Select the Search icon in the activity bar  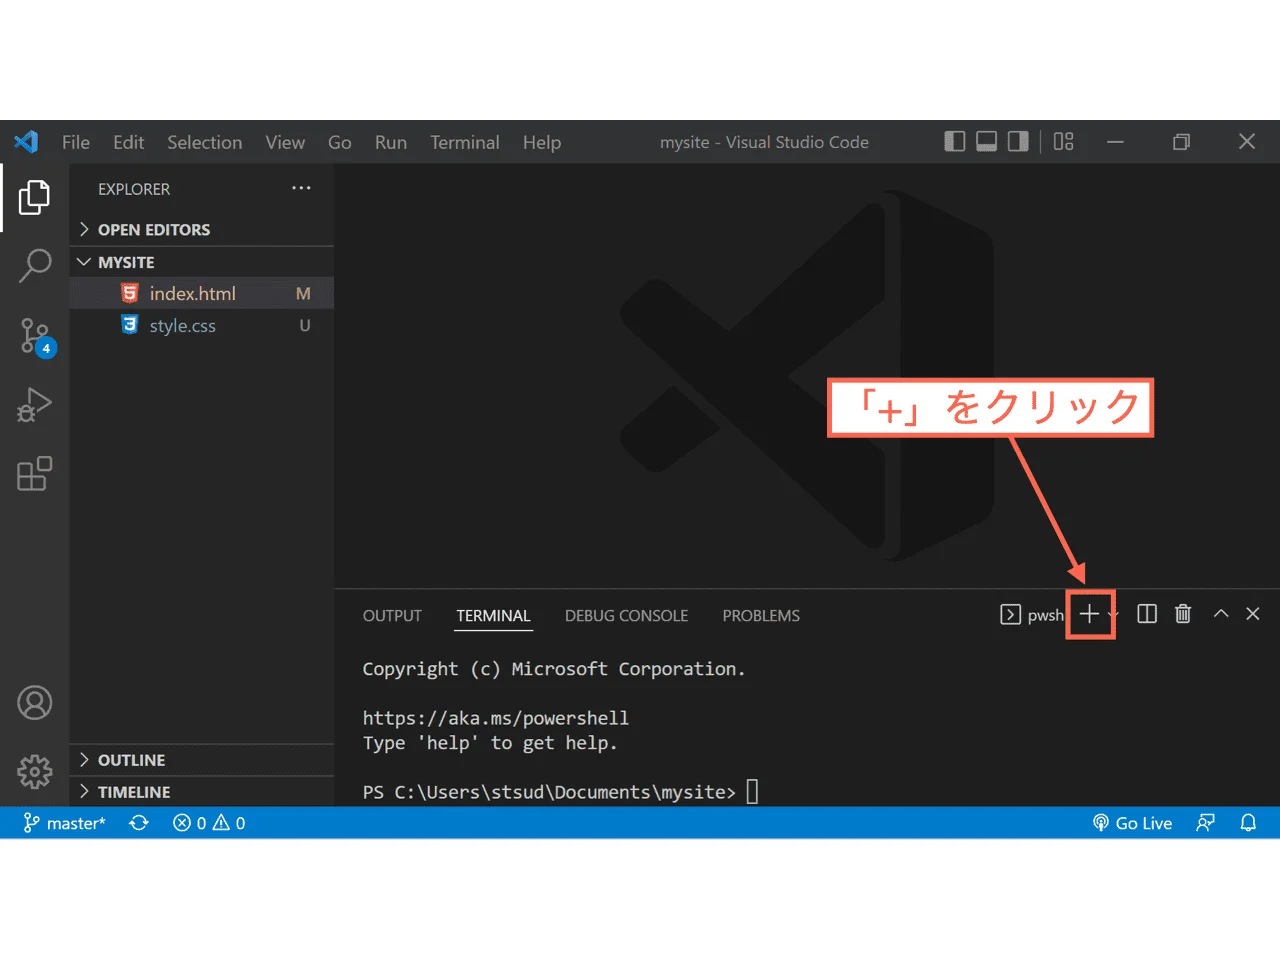click(x=34, y=265)
